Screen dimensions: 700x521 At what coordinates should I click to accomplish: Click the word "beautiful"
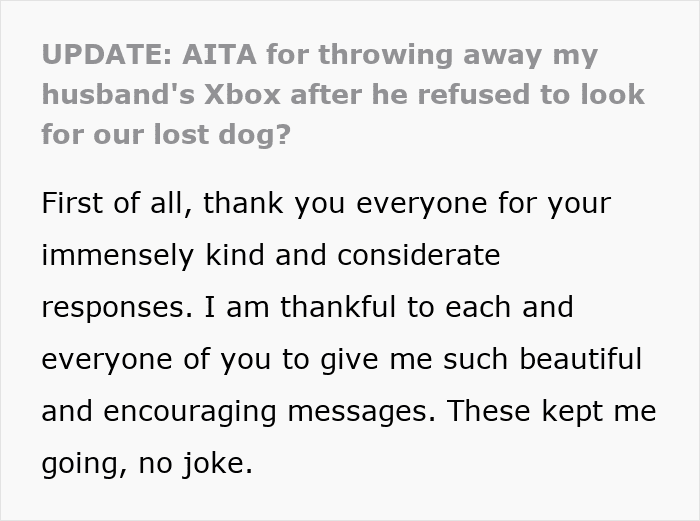pyautogui.click(x=584, y=359)
